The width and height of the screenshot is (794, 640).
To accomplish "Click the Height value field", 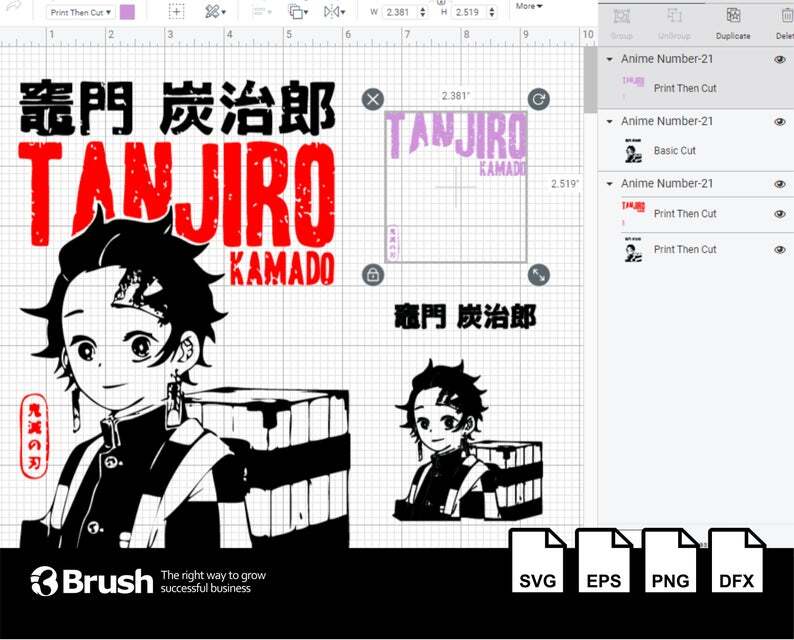I will tap(468, 12).
